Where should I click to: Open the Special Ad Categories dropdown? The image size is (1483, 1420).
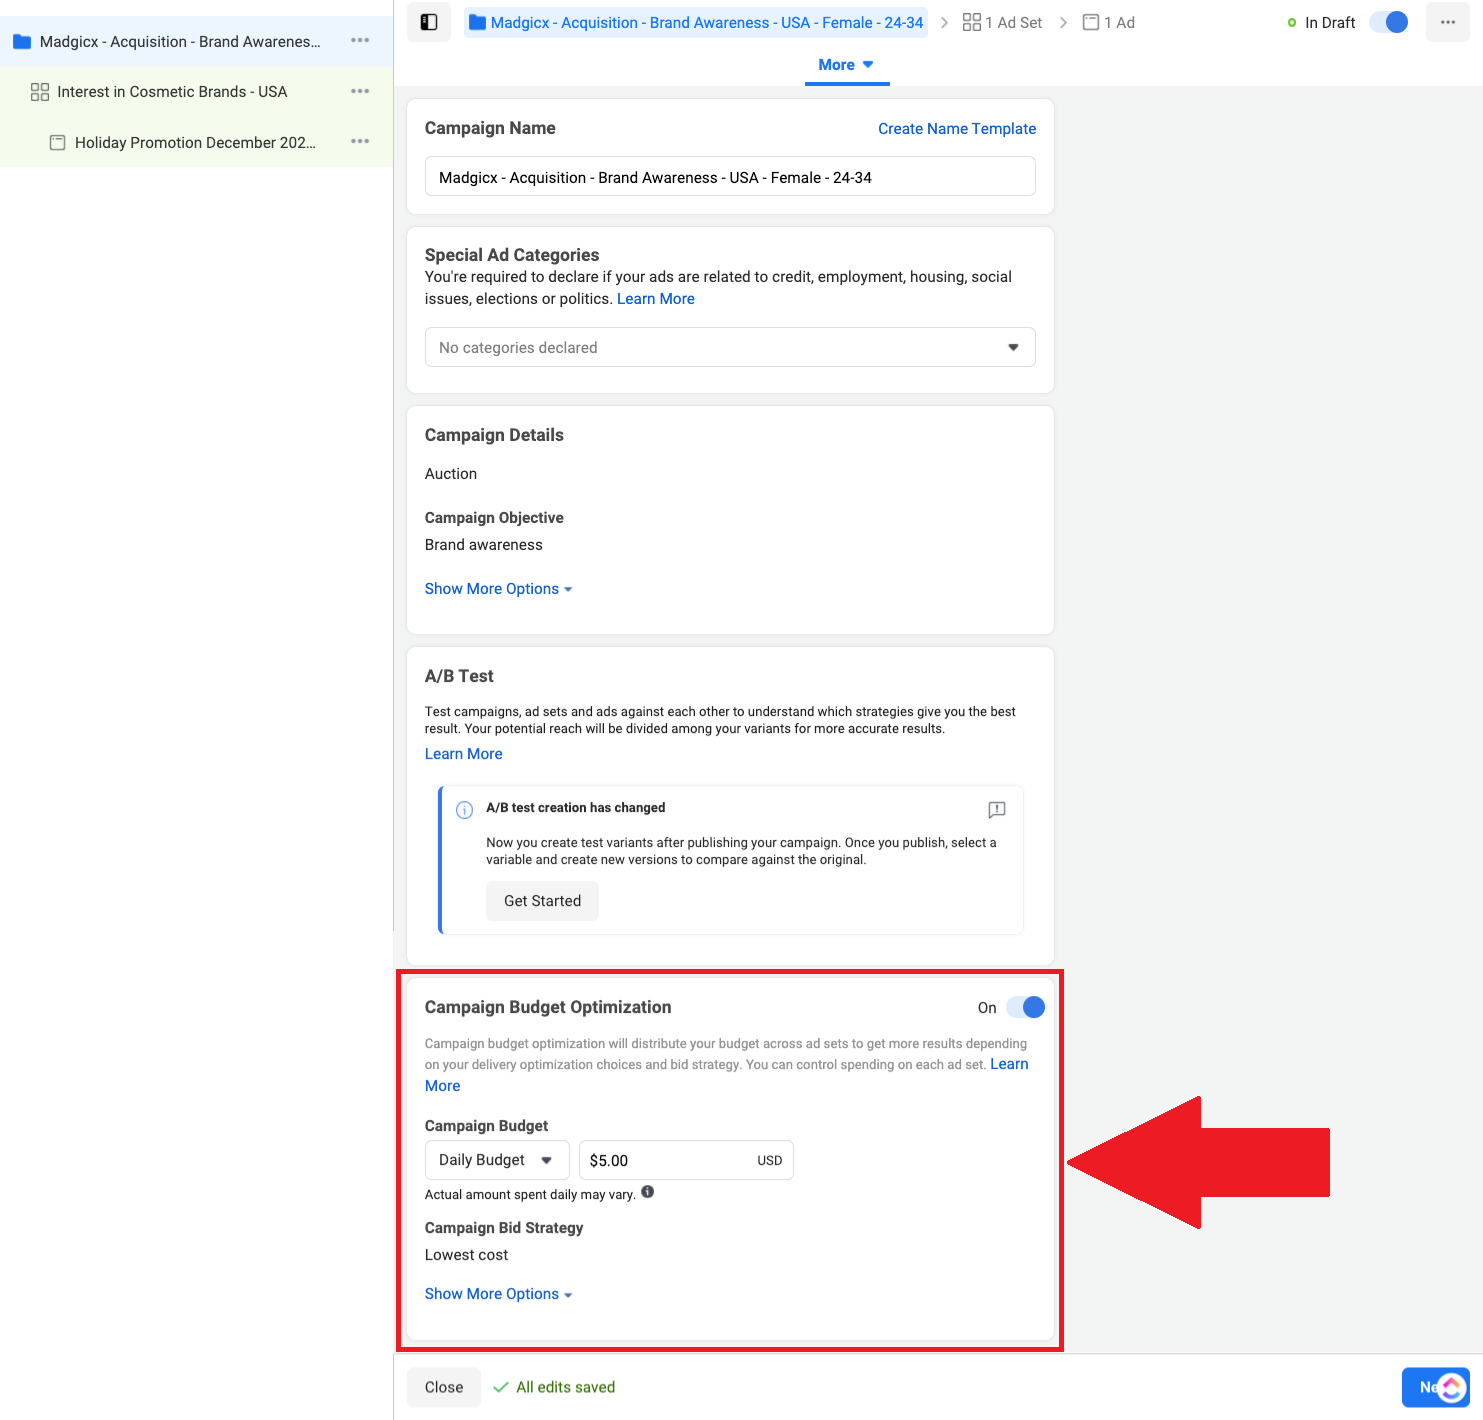pos(730,347)
